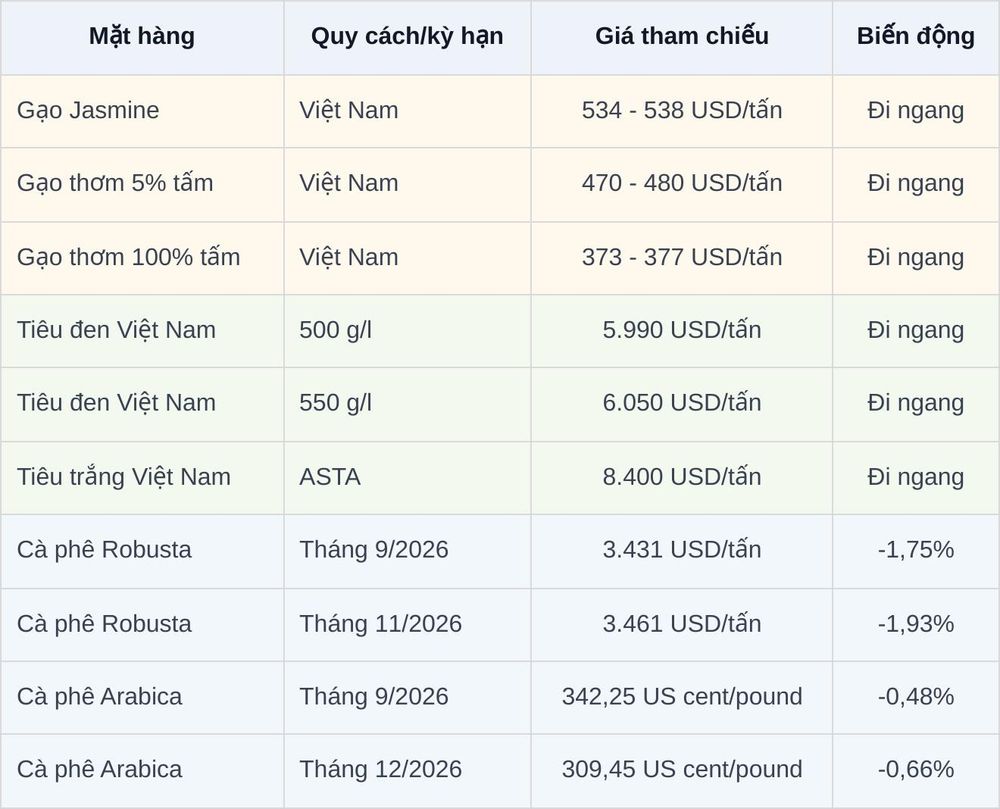Click the -0,66% change value
Viewport: 1000px width, 809px height.
click(916, 770)
